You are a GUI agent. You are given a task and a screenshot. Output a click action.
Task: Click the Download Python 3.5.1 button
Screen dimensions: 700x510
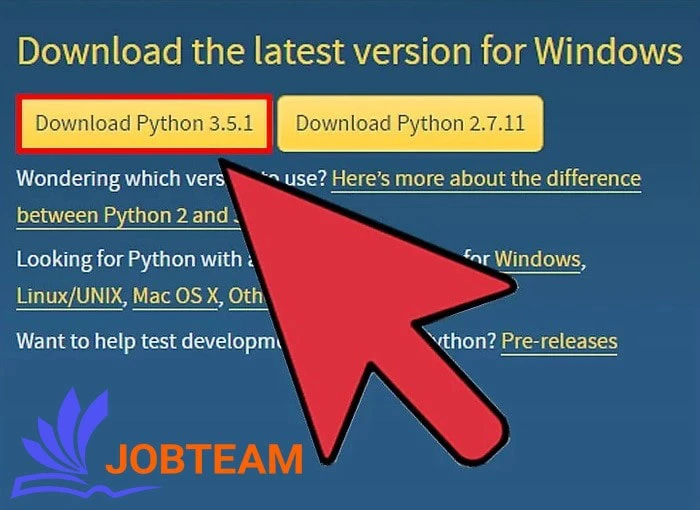click(x=144, y=124)
